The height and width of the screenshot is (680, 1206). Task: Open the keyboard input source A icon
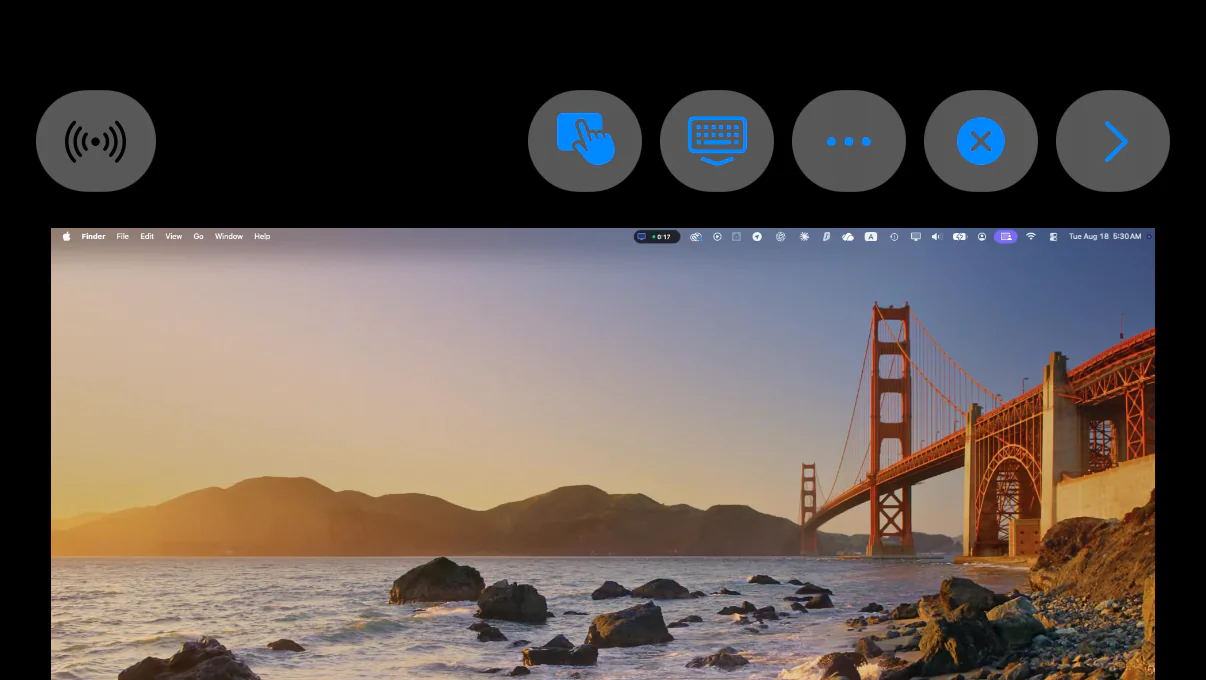click(871, 237)
